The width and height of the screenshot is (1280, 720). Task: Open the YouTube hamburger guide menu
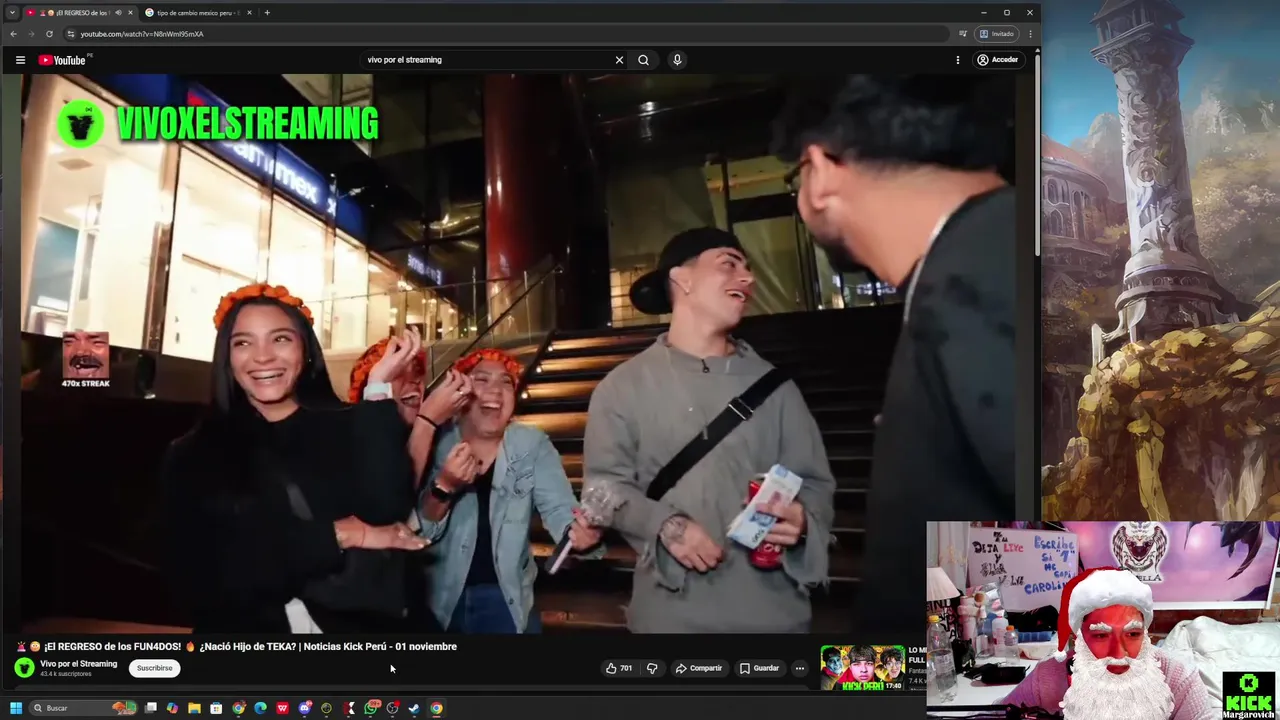(20, 60)
